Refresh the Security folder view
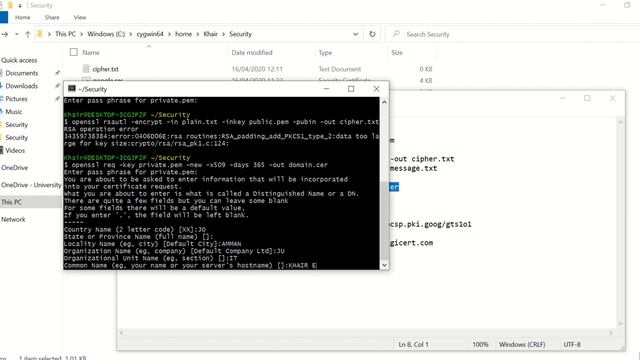Image resolution: width=640 pixels, height=360 pixels. (372, 34)
